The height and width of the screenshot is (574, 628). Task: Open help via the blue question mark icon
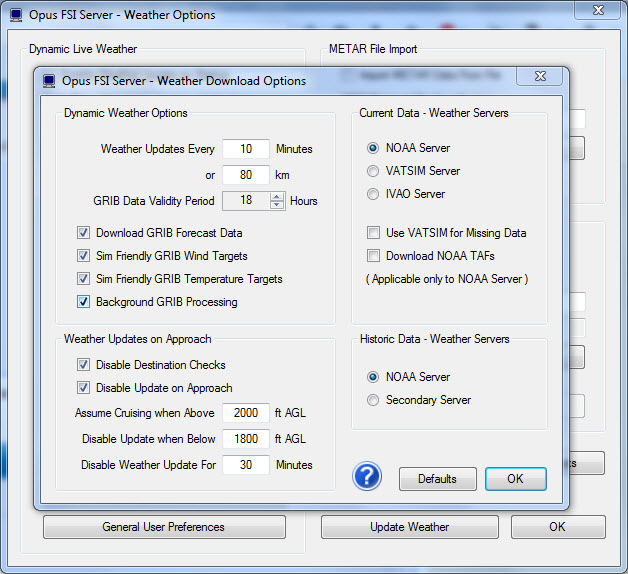pyautogui.click(x=367, y=476)
